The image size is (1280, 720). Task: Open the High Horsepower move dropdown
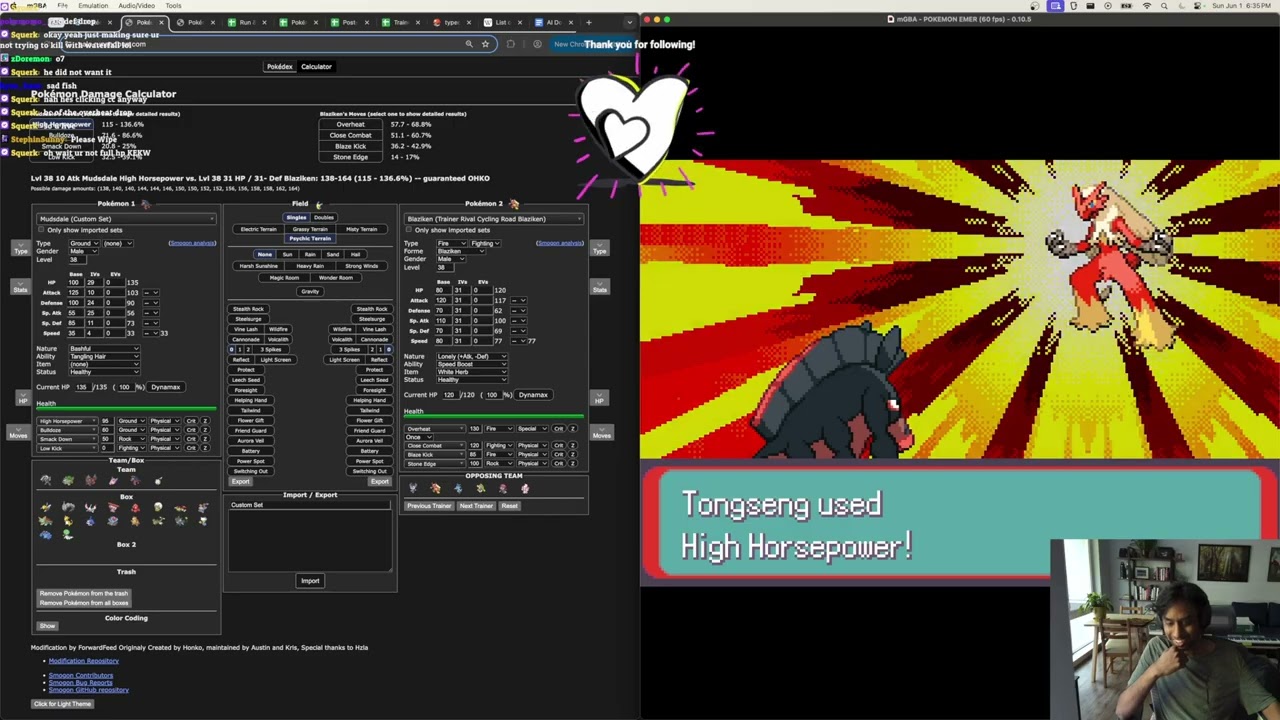click(x=65, y=421)
